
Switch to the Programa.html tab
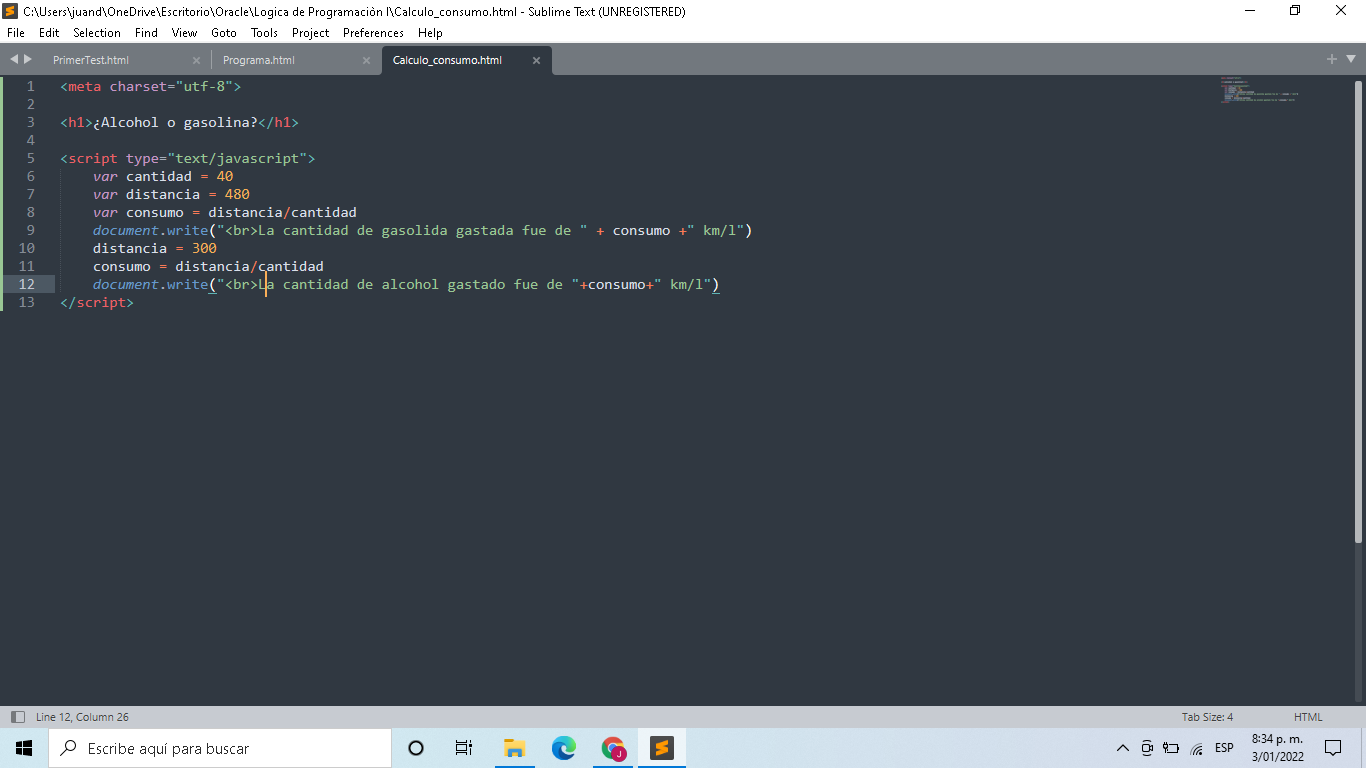pos(259,60)
